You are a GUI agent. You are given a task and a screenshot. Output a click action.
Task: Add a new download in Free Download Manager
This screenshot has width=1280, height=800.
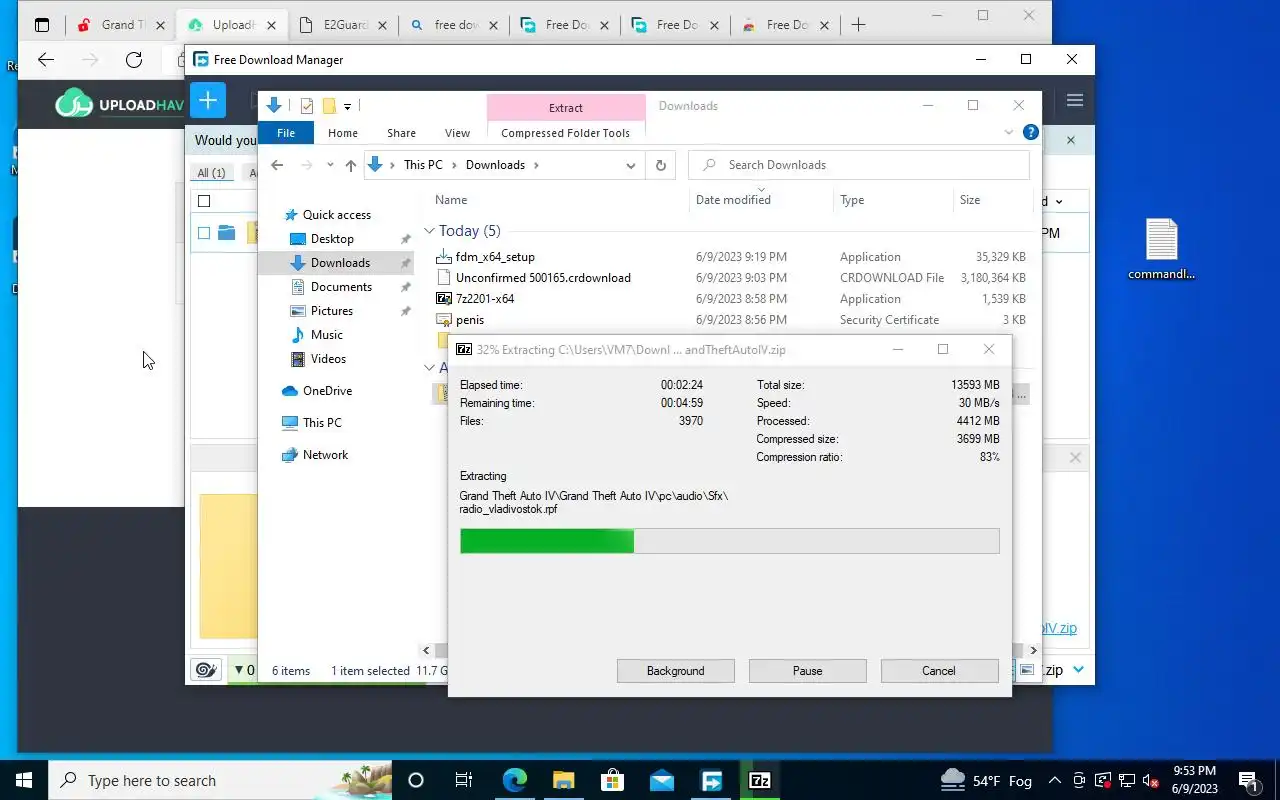[x=208, y=100]
